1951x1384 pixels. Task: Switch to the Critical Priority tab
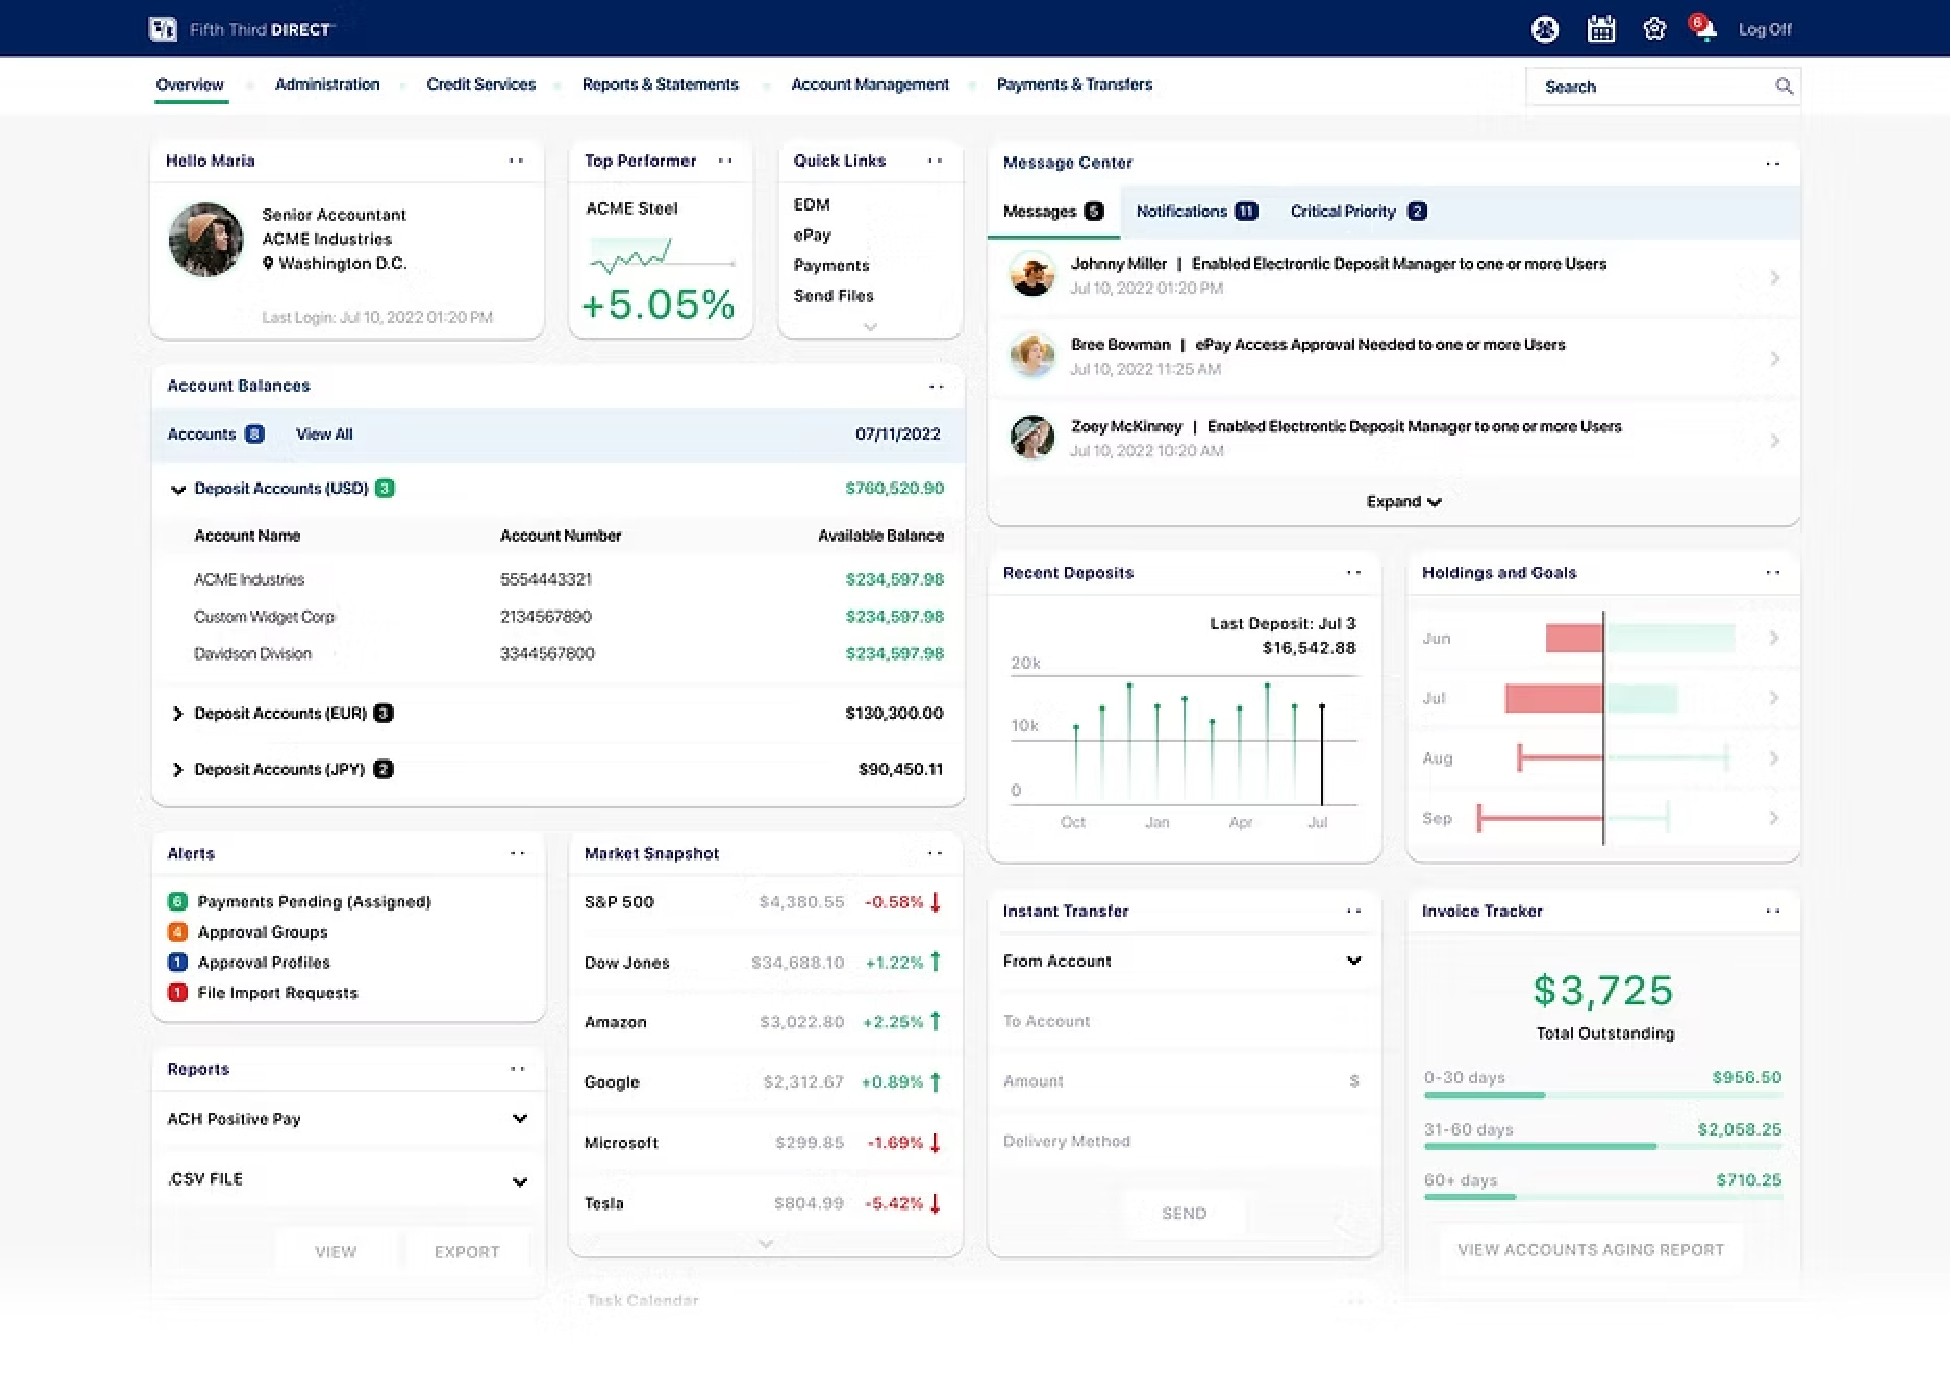[x=1358, y=211]
